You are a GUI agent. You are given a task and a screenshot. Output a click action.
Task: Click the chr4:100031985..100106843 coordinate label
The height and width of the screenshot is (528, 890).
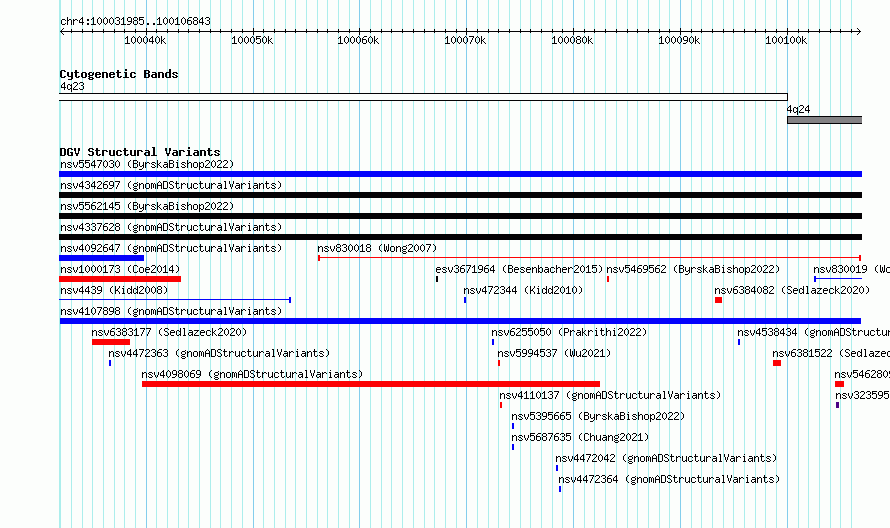point(135,21)
